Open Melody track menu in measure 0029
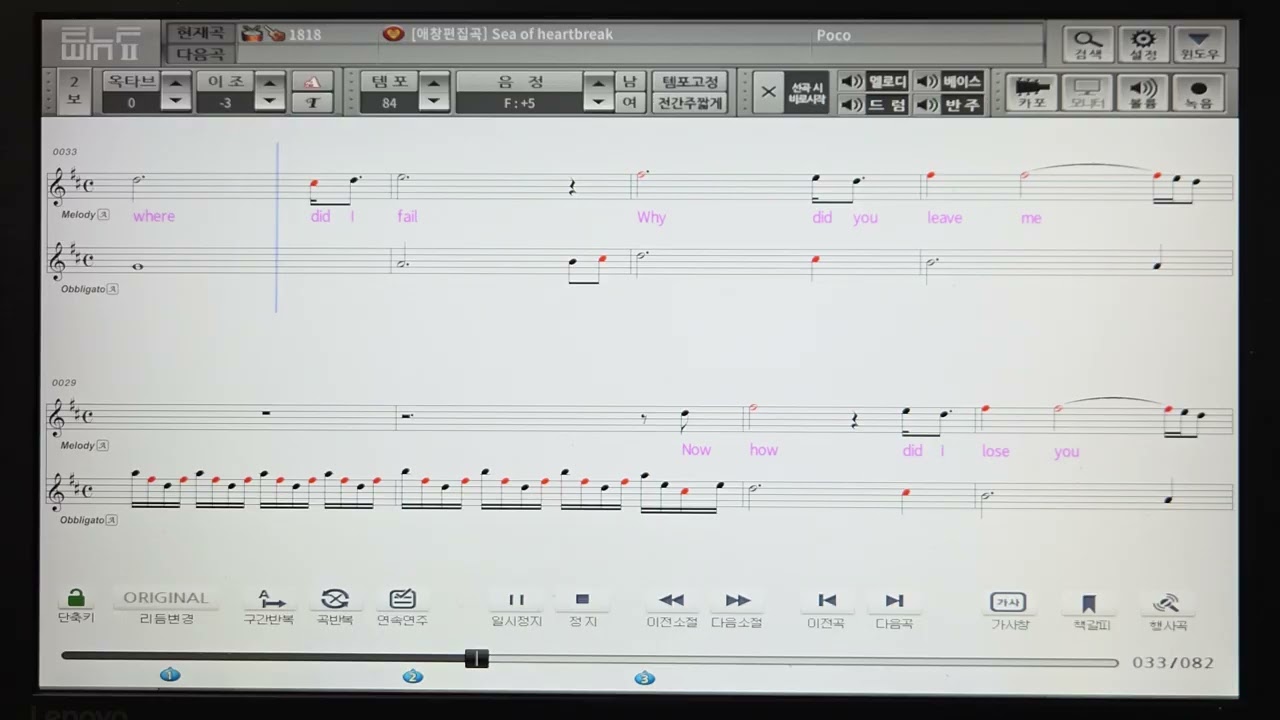1280x720 pixels. (104, 445)
